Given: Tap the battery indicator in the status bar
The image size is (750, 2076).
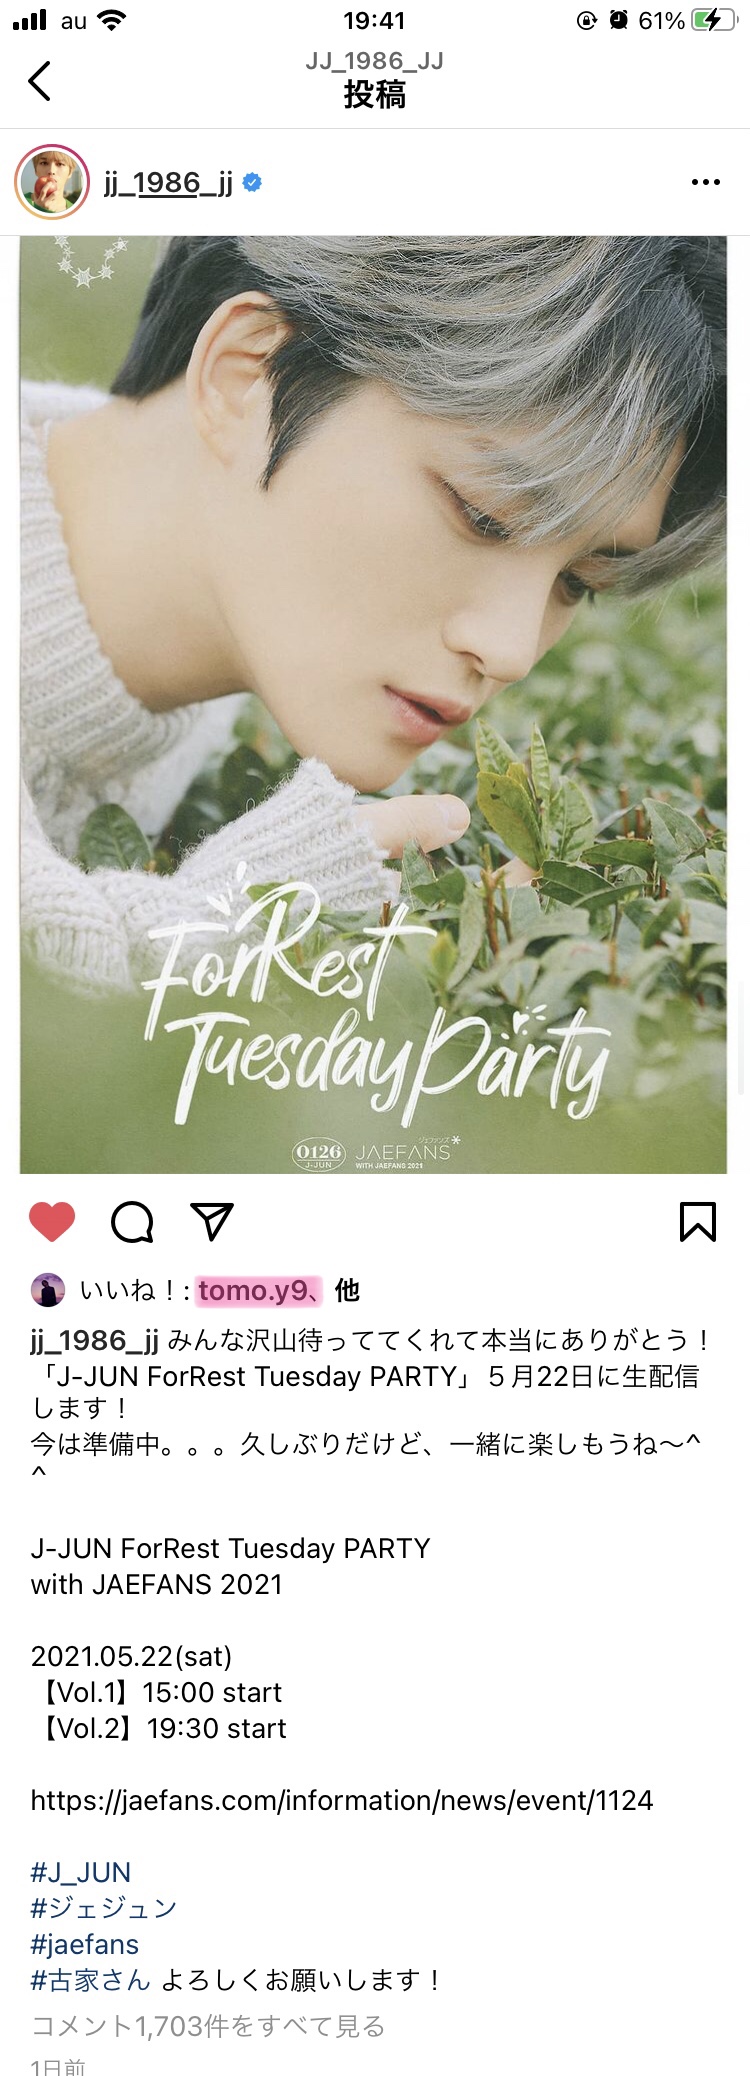Looking at the screenshot, I should coord(713,20).
